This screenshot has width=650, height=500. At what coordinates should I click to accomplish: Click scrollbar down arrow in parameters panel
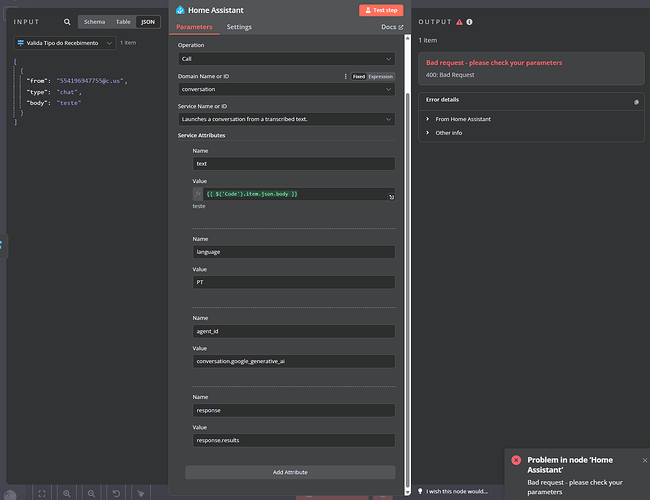(407, 492)
